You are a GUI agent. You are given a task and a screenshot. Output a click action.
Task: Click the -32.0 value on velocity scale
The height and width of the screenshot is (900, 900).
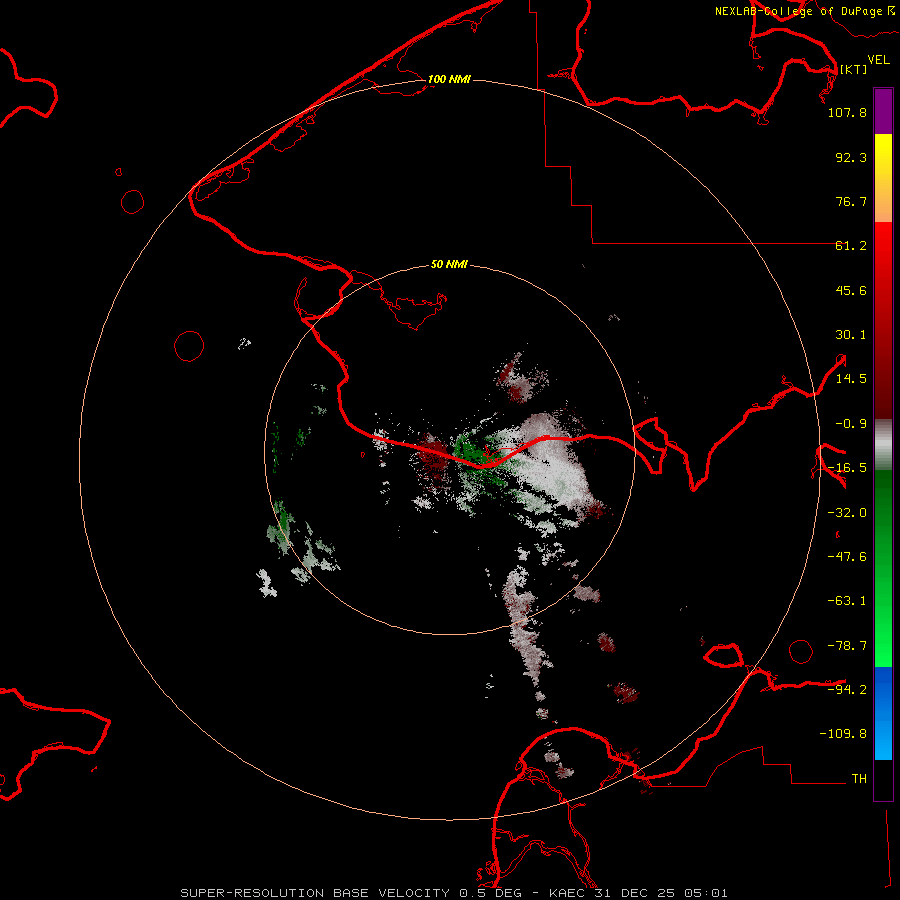tap(847, 513)
